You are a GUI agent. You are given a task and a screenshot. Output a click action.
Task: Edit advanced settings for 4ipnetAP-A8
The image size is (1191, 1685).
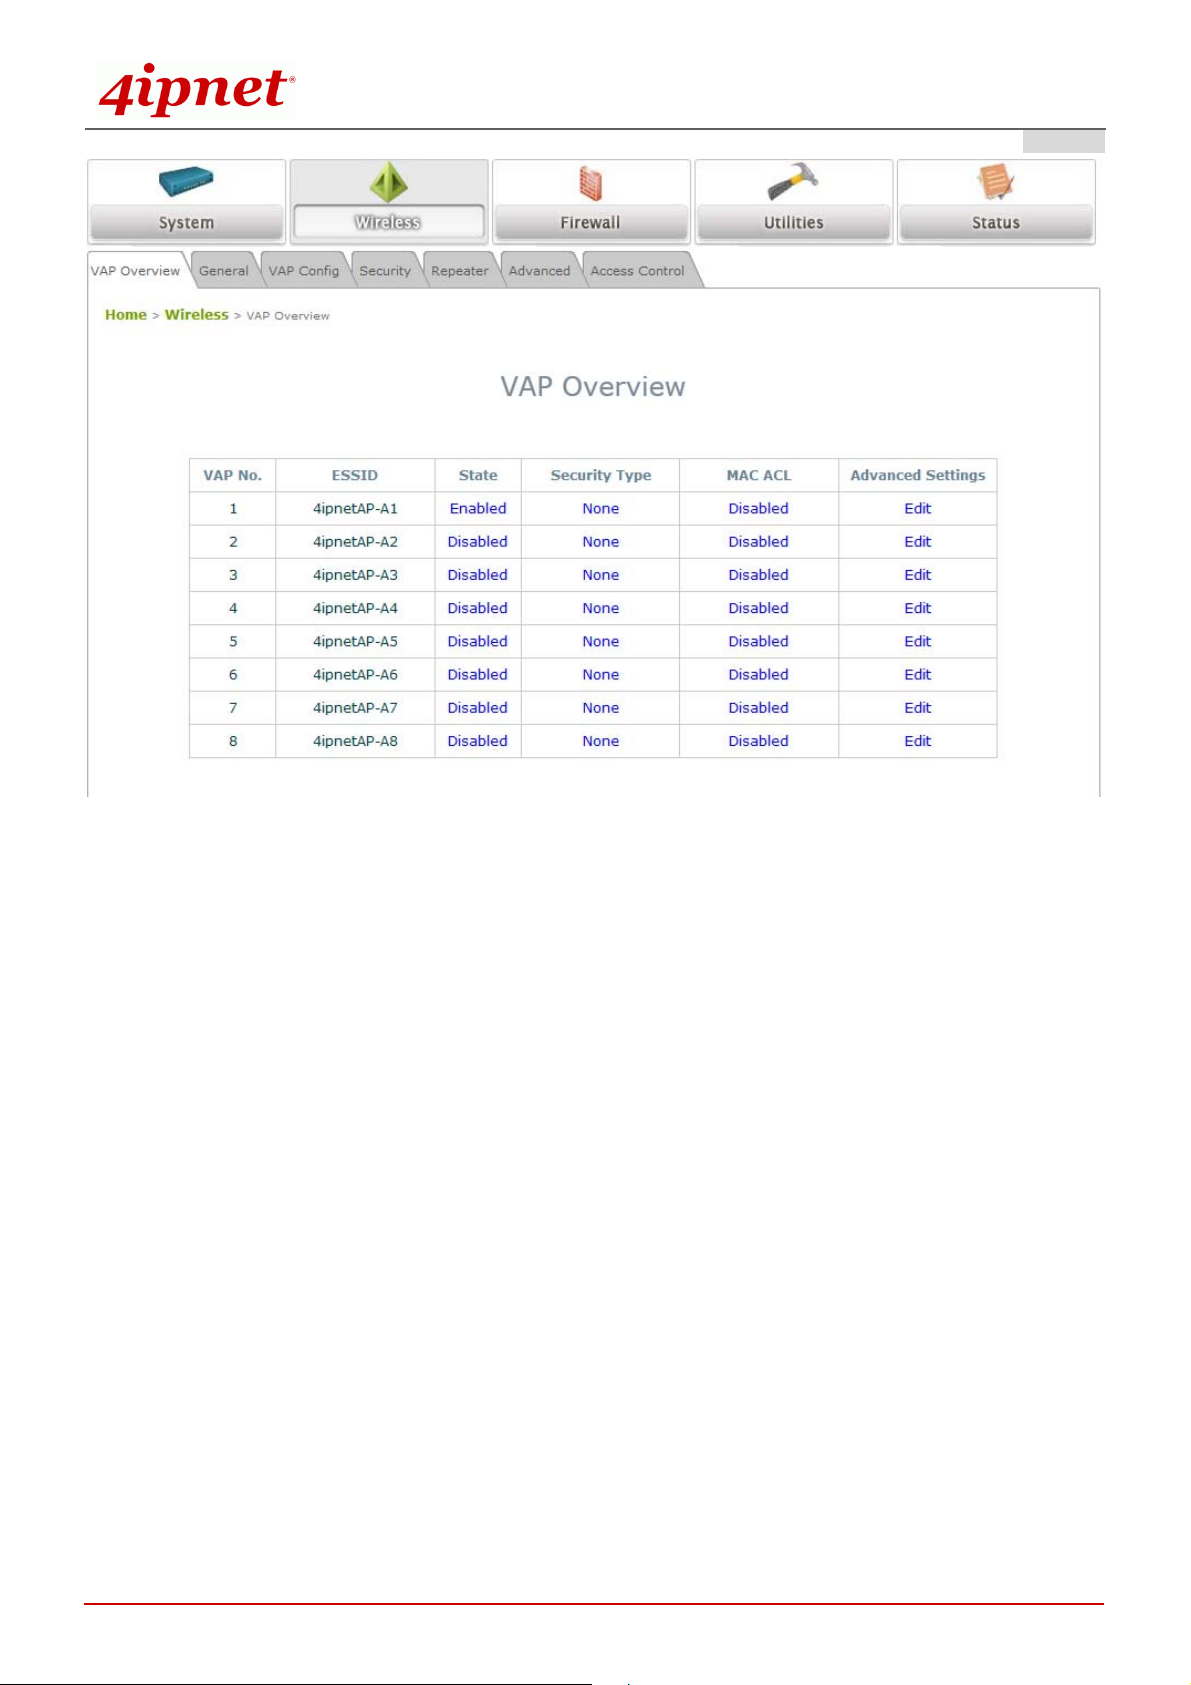click(x=918, y=741)
